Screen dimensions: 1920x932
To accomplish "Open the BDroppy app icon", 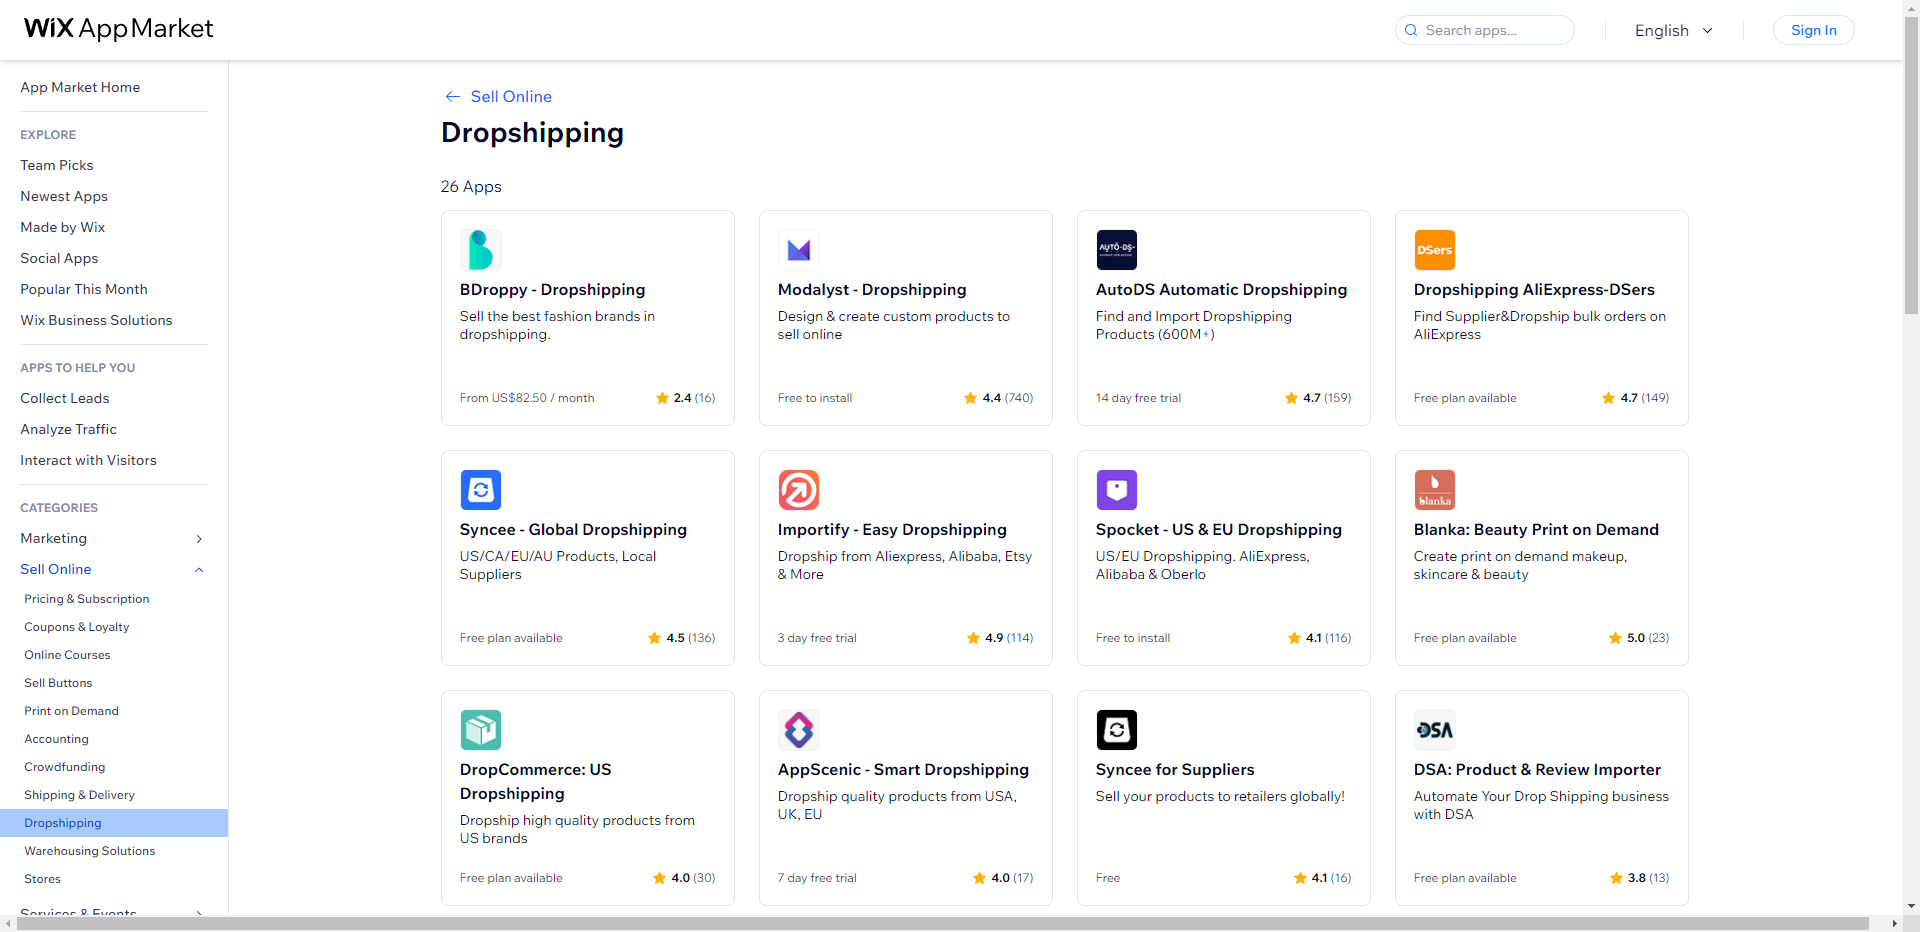I will (x=480, y=250).
